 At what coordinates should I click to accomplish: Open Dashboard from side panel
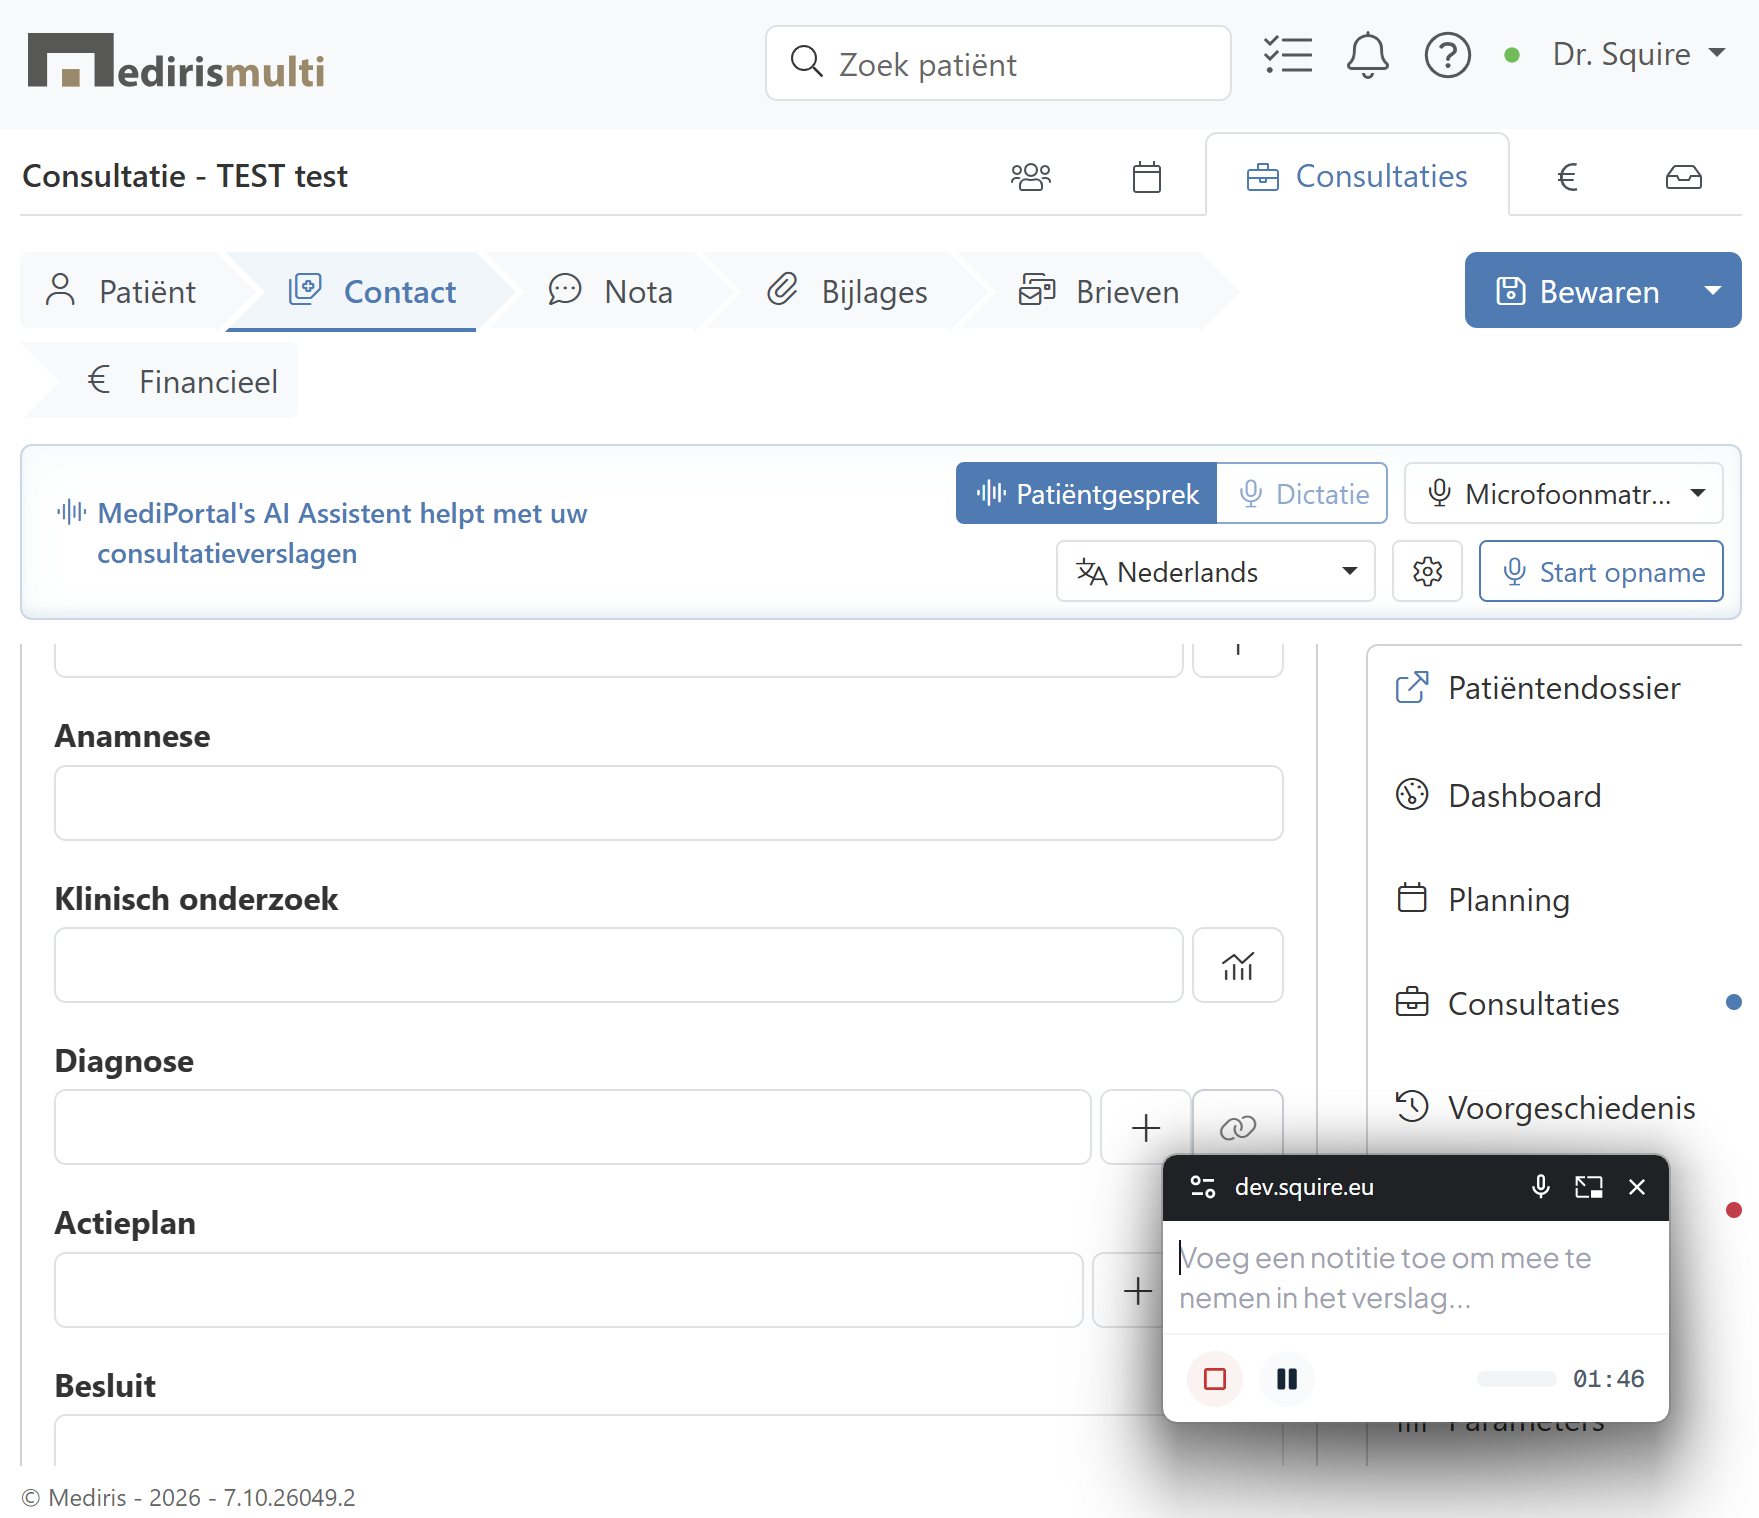[x=1498, y=796]
